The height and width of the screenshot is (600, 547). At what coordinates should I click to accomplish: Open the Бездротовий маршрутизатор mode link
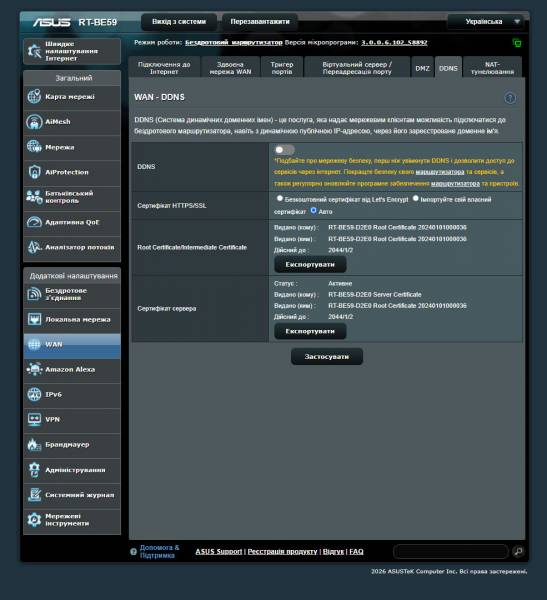click(233, 42)
